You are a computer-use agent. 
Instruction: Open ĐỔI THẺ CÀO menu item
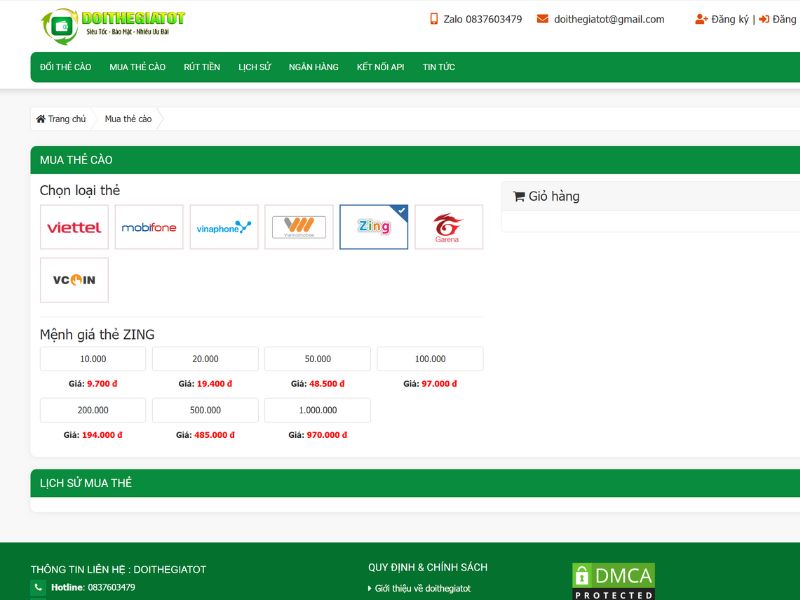pyautogui.click(x=66, y=67)
